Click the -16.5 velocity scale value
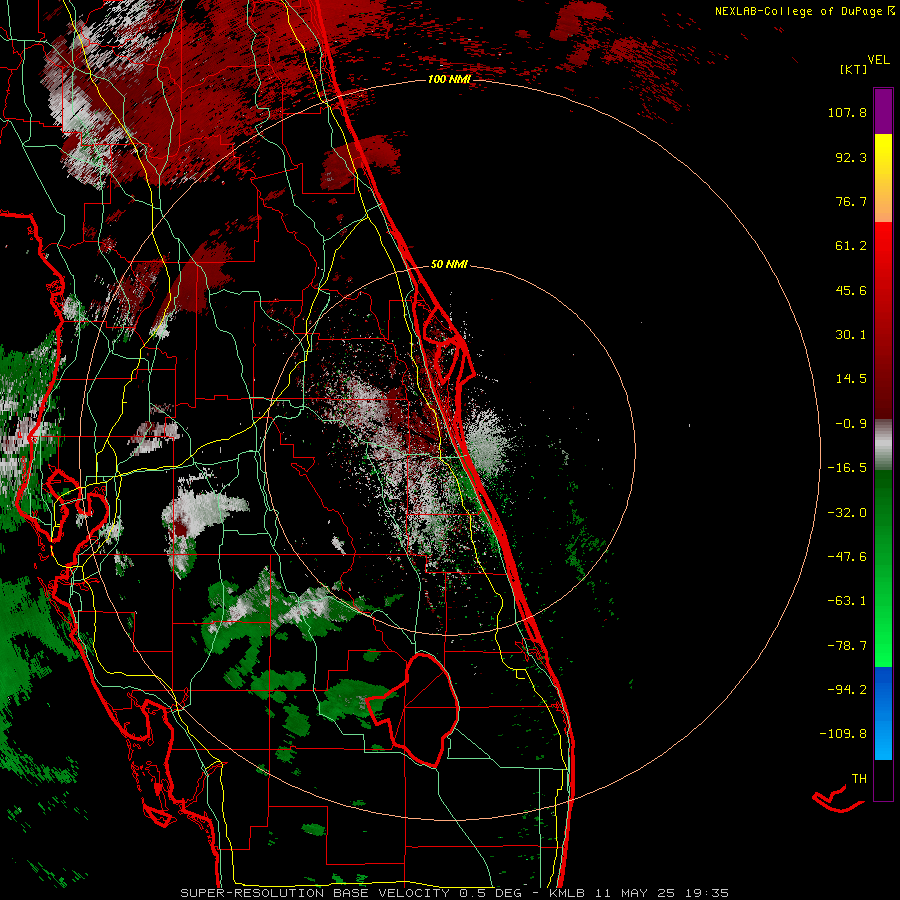Image resolution: width=900 pixels, height=900 pixels. [x=847, y=468]
